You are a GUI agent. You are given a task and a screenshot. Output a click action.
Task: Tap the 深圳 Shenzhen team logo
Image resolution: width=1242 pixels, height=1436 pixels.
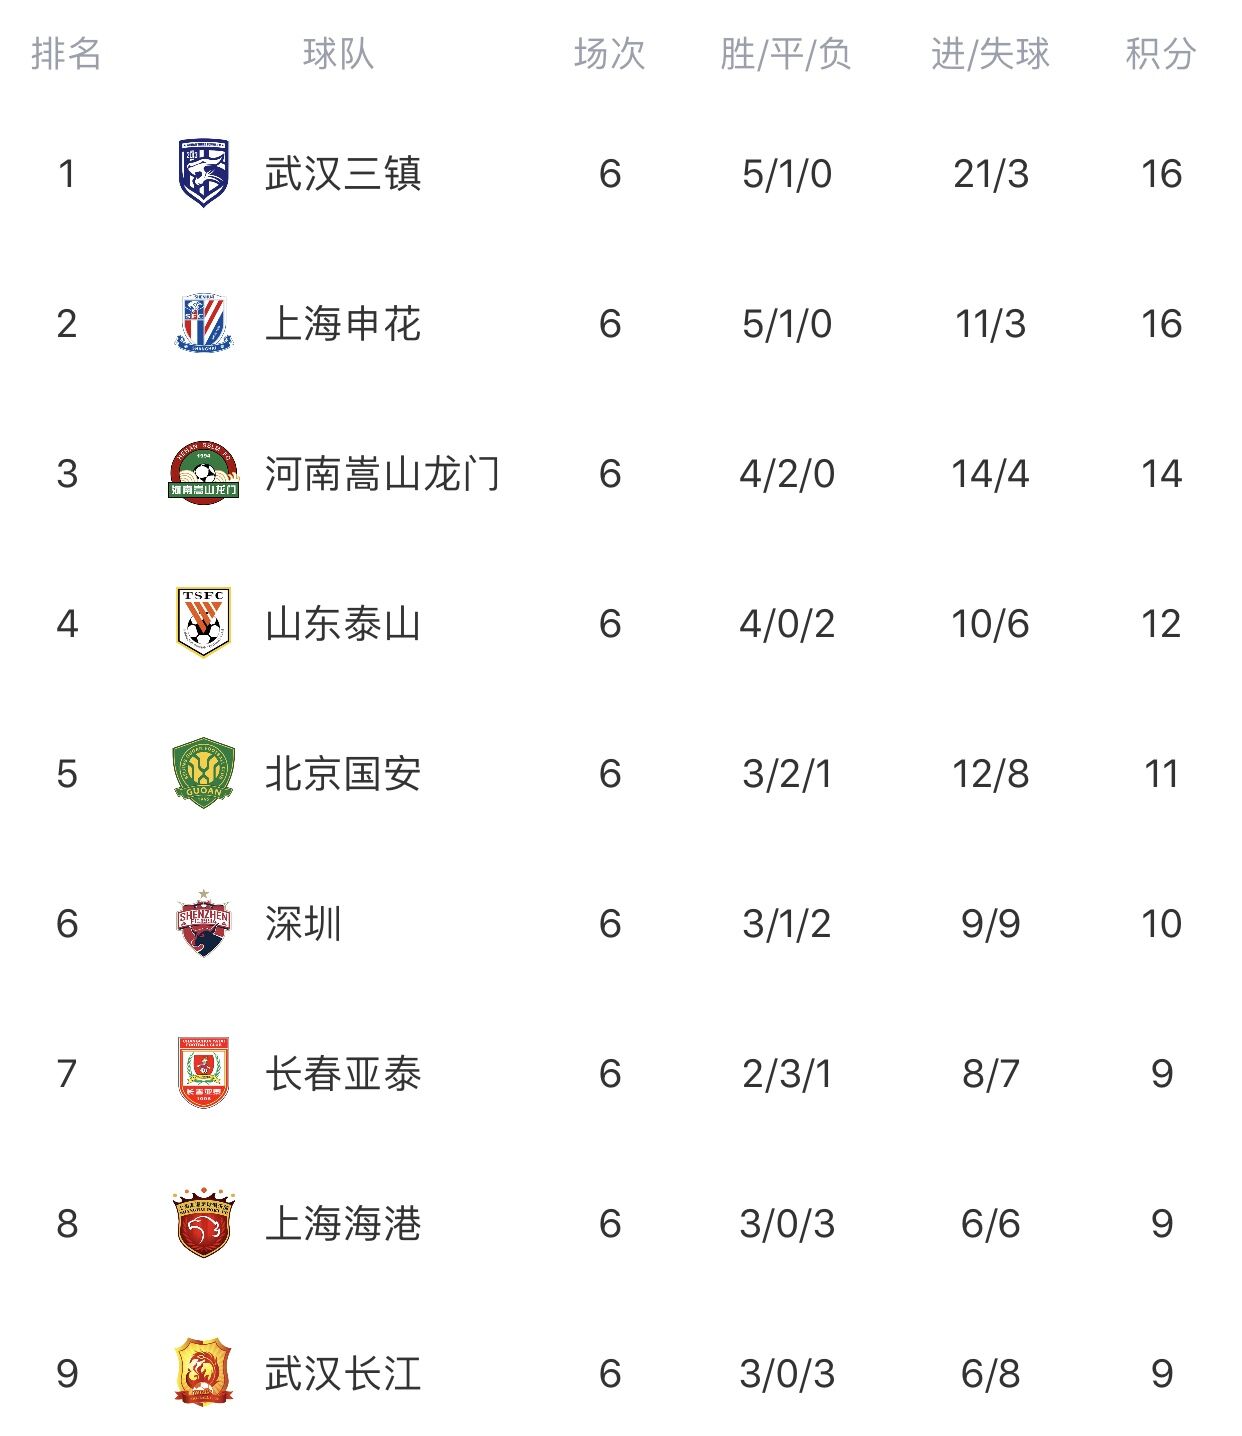[x=204, y=922]
